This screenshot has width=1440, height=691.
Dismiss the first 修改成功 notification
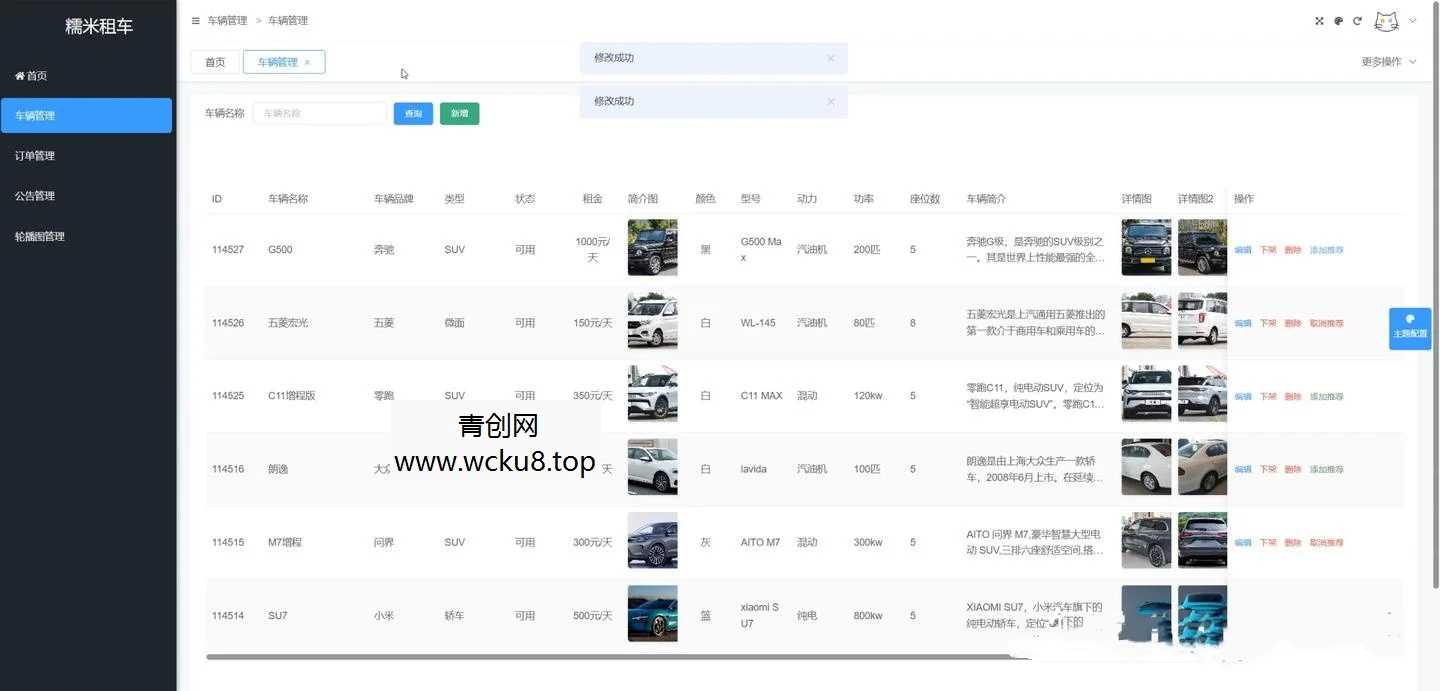[830, 57]
